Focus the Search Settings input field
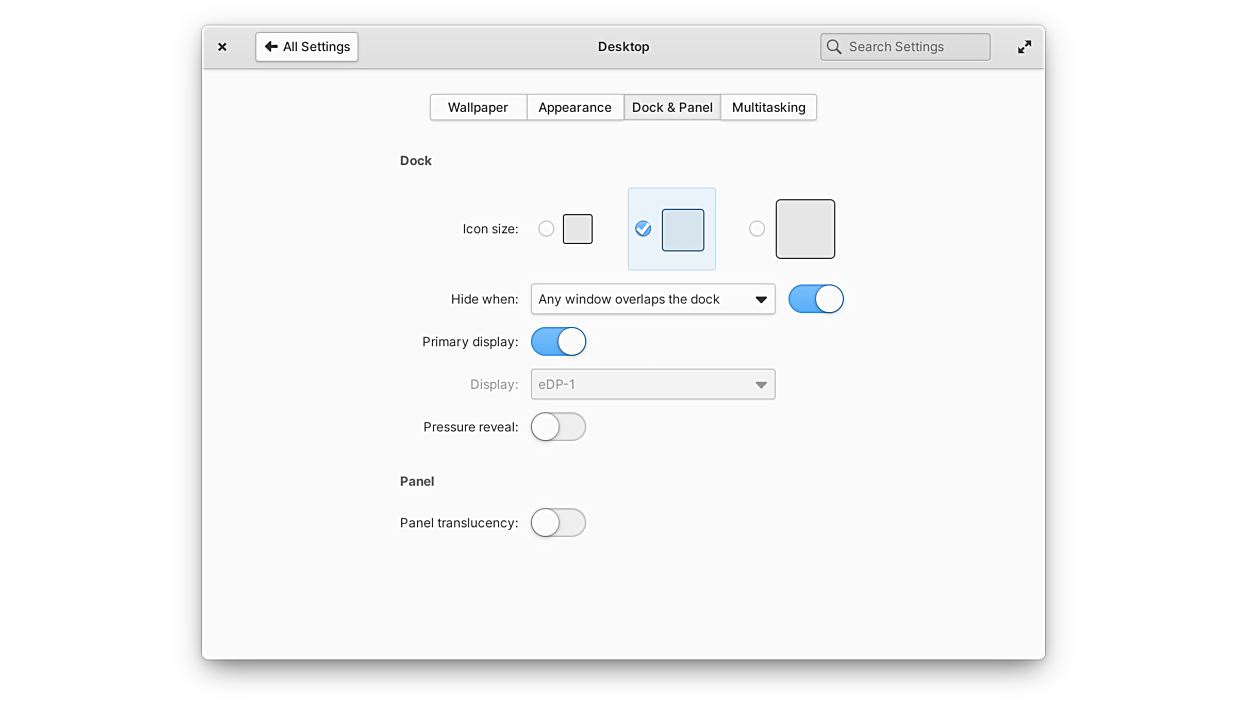This screenshot has width=1248, height=702. [x=914, y=47]
